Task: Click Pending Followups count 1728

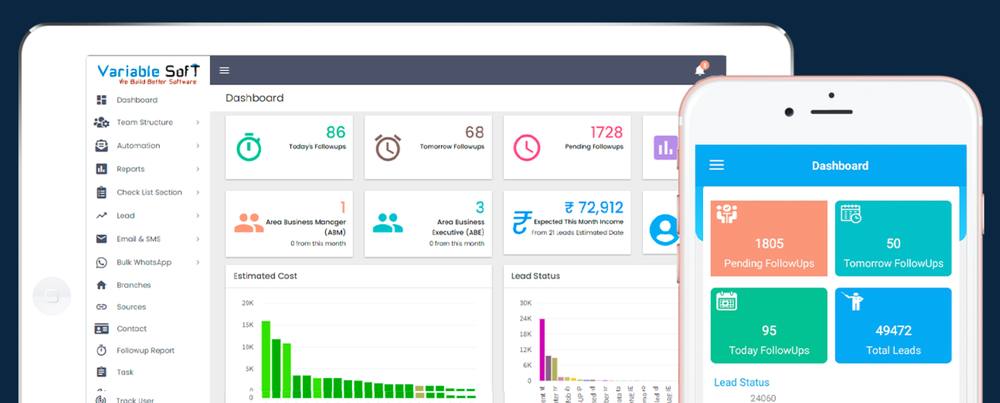Action: [x=607, y=133]
